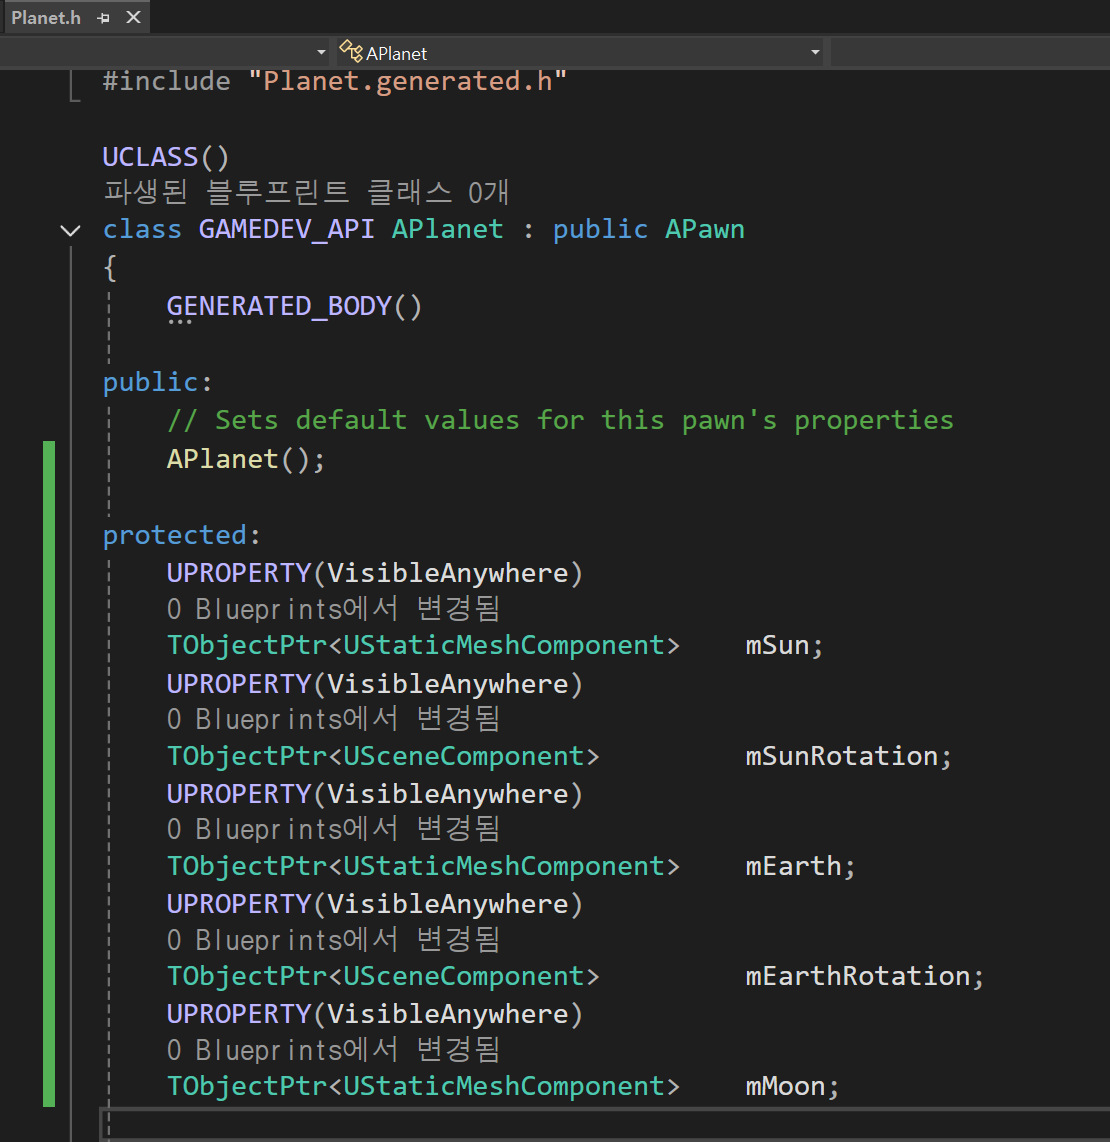Click the suggestion dots under GENERATED_BODY

pos(179,322)
